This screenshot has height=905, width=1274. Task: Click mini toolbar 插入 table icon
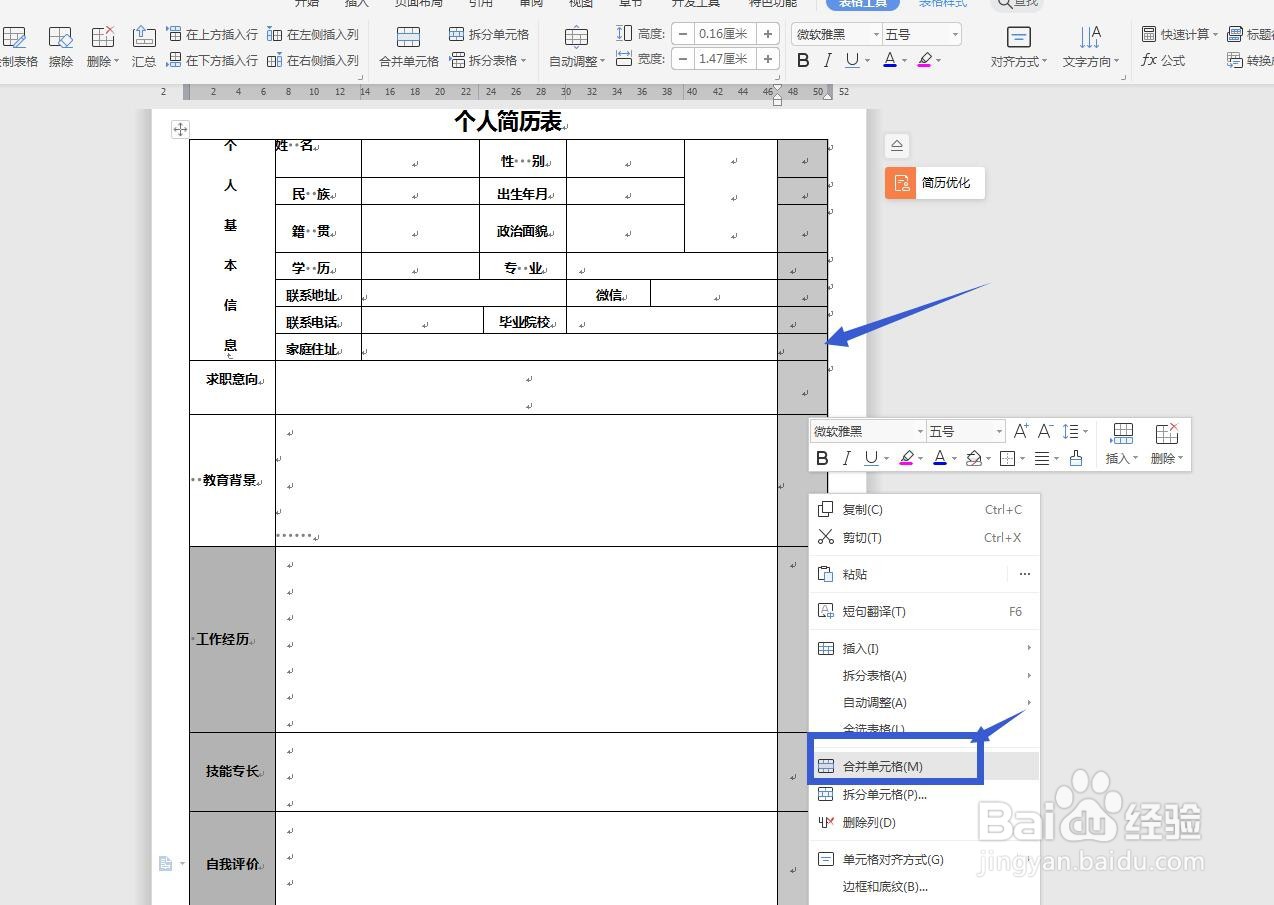click(1122, 433)
